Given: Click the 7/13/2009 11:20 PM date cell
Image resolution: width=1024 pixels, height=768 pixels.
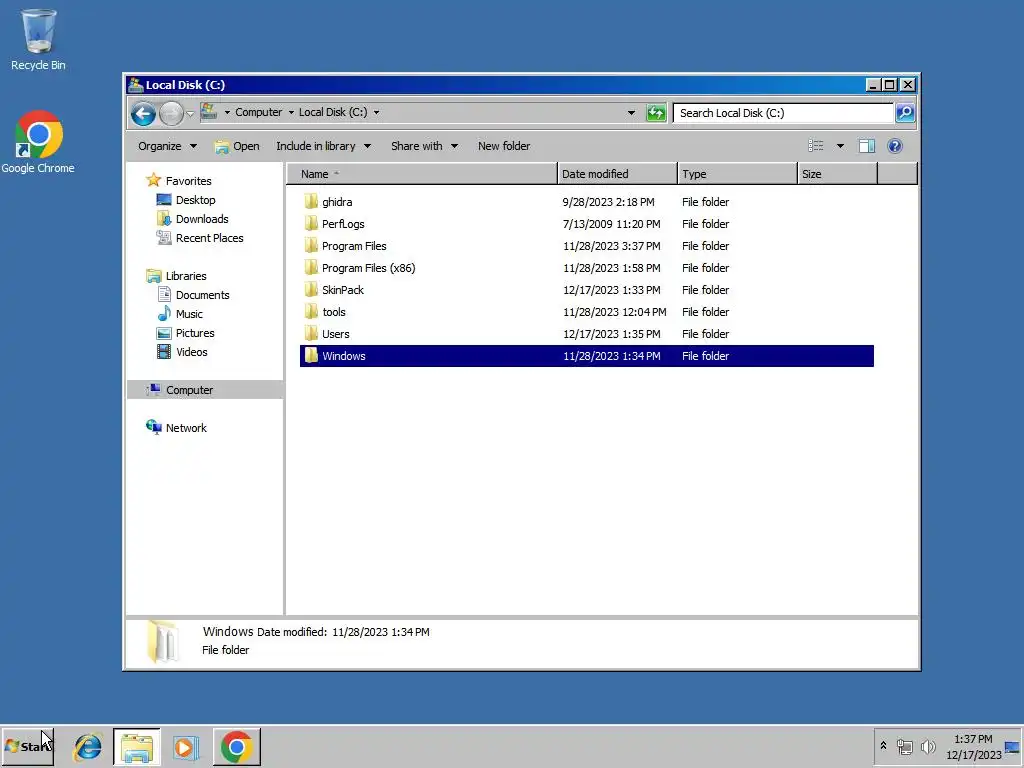Looking at the screenshot, I should [x=611, y=224].
